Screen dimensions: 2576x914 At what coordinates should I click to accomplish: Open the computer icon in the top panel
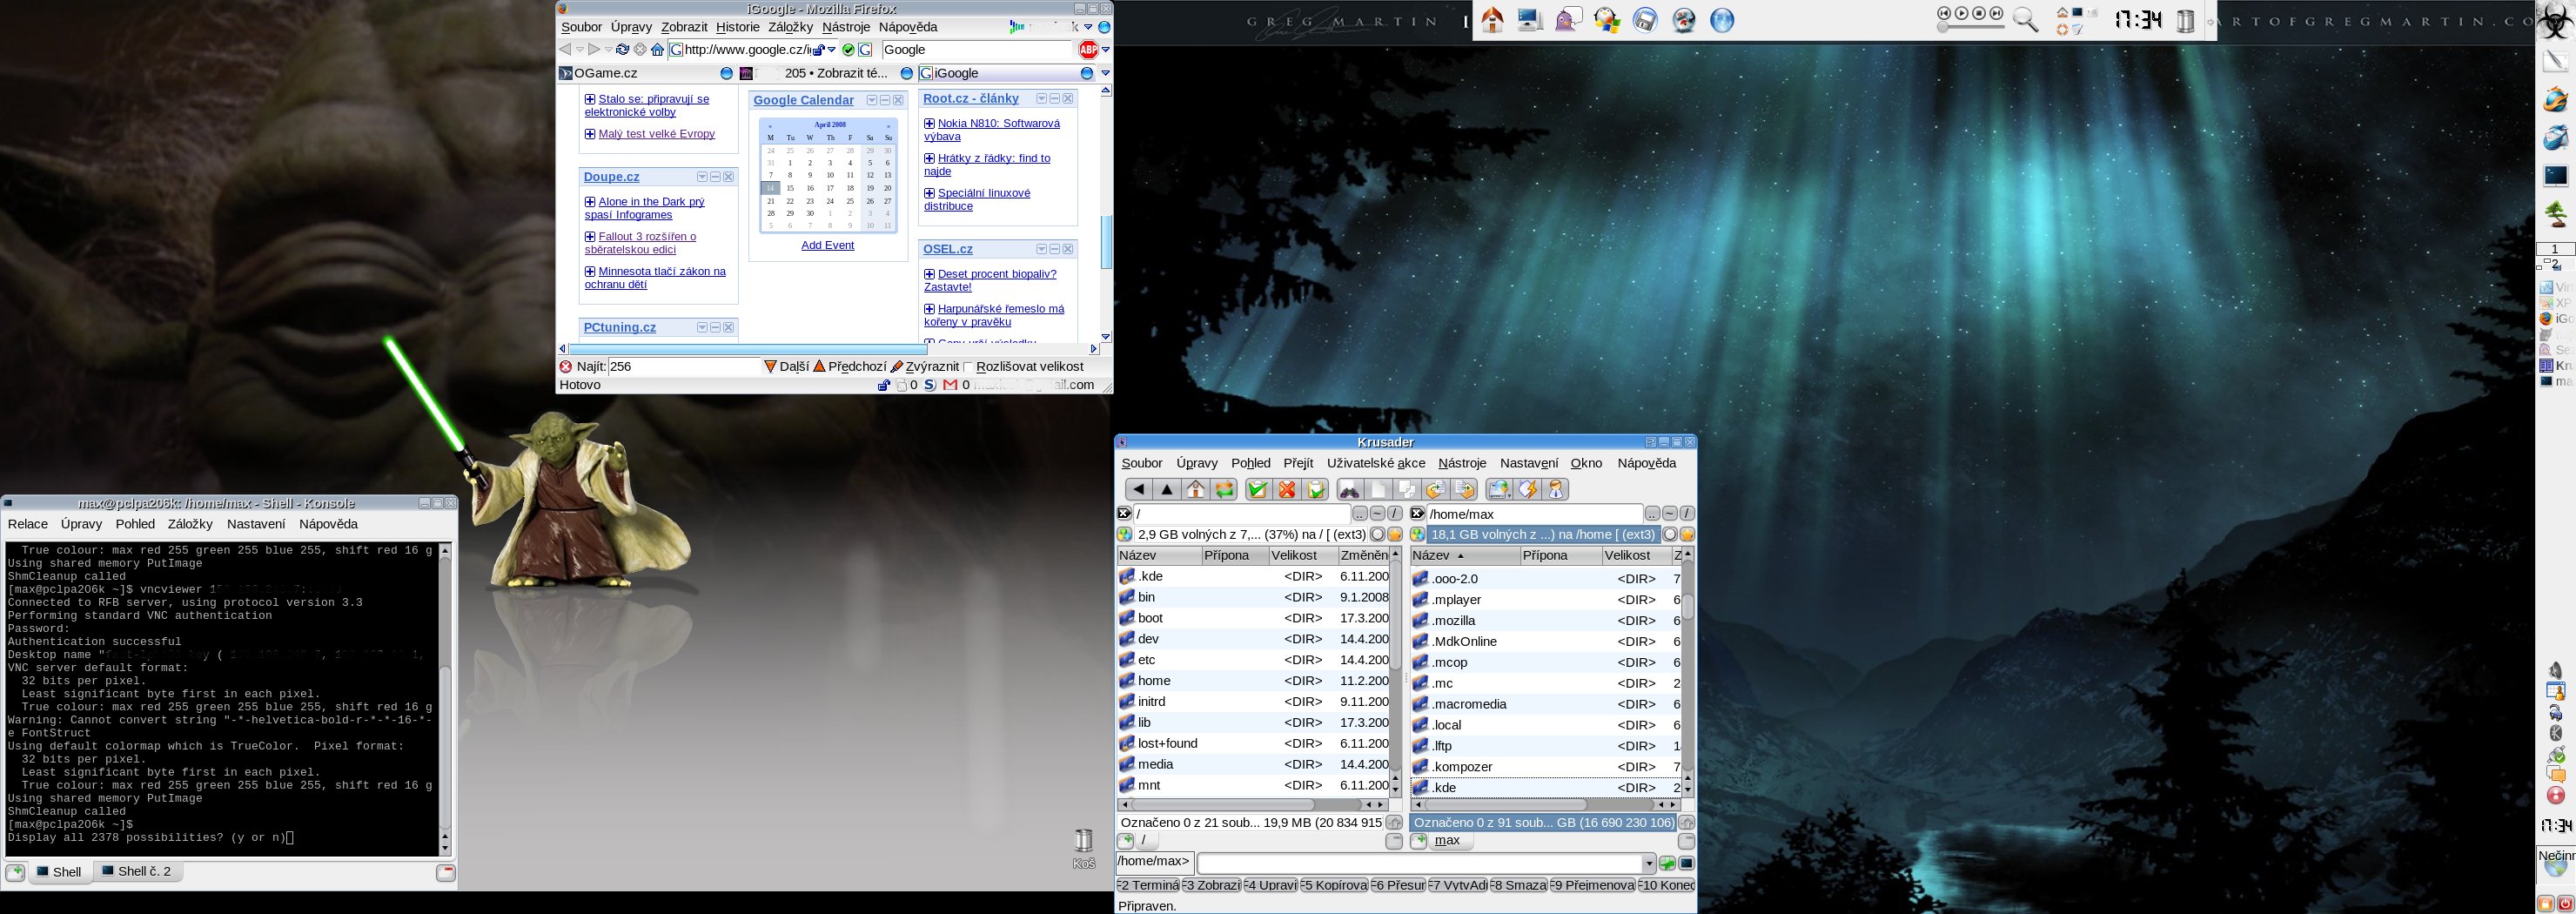pos(1530,19)
